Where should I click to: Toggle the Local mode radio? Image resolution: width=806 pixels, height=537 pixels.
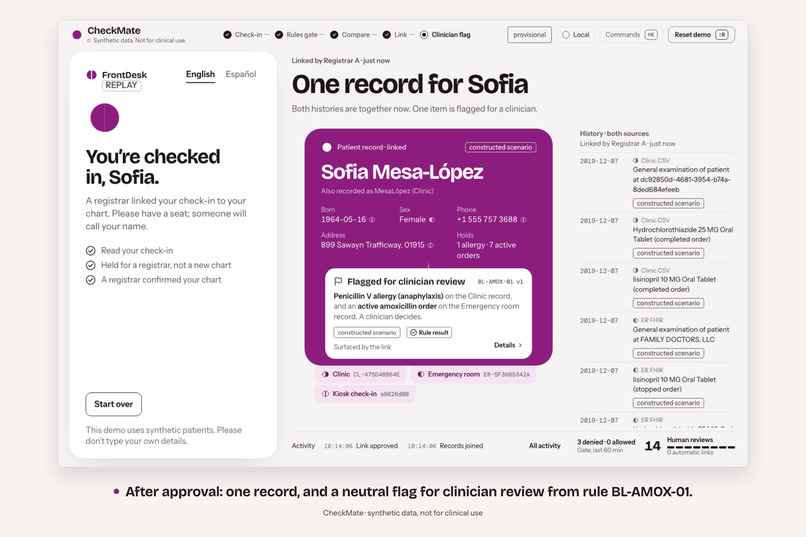click(566, 34)
